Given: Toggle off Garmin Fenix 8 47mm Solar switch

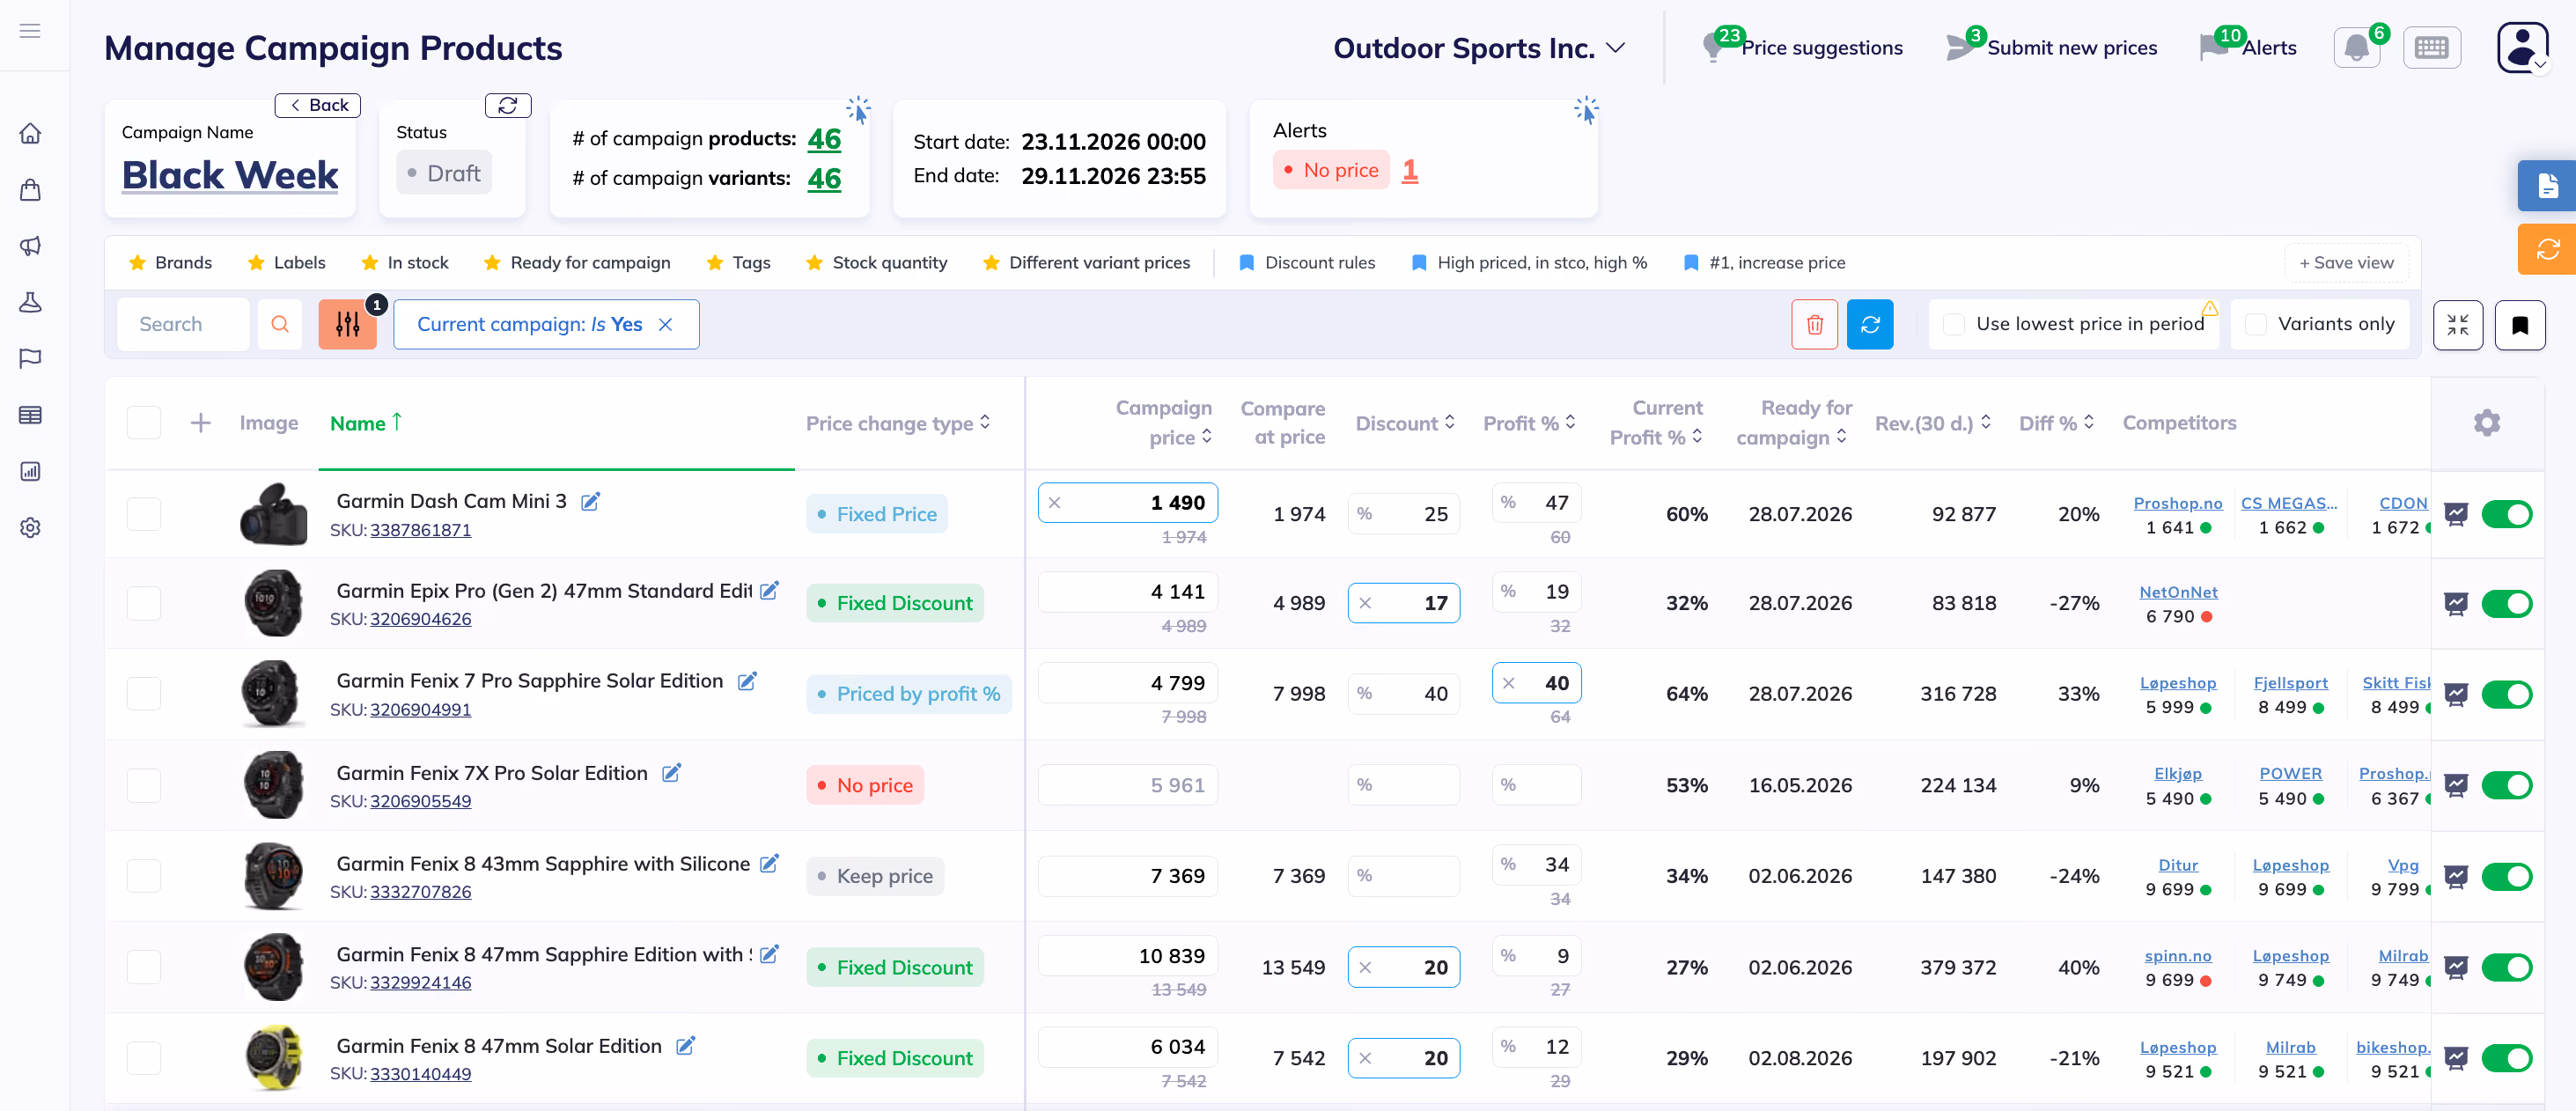Looking at the screenshot, I should tap(2506, 1058).
